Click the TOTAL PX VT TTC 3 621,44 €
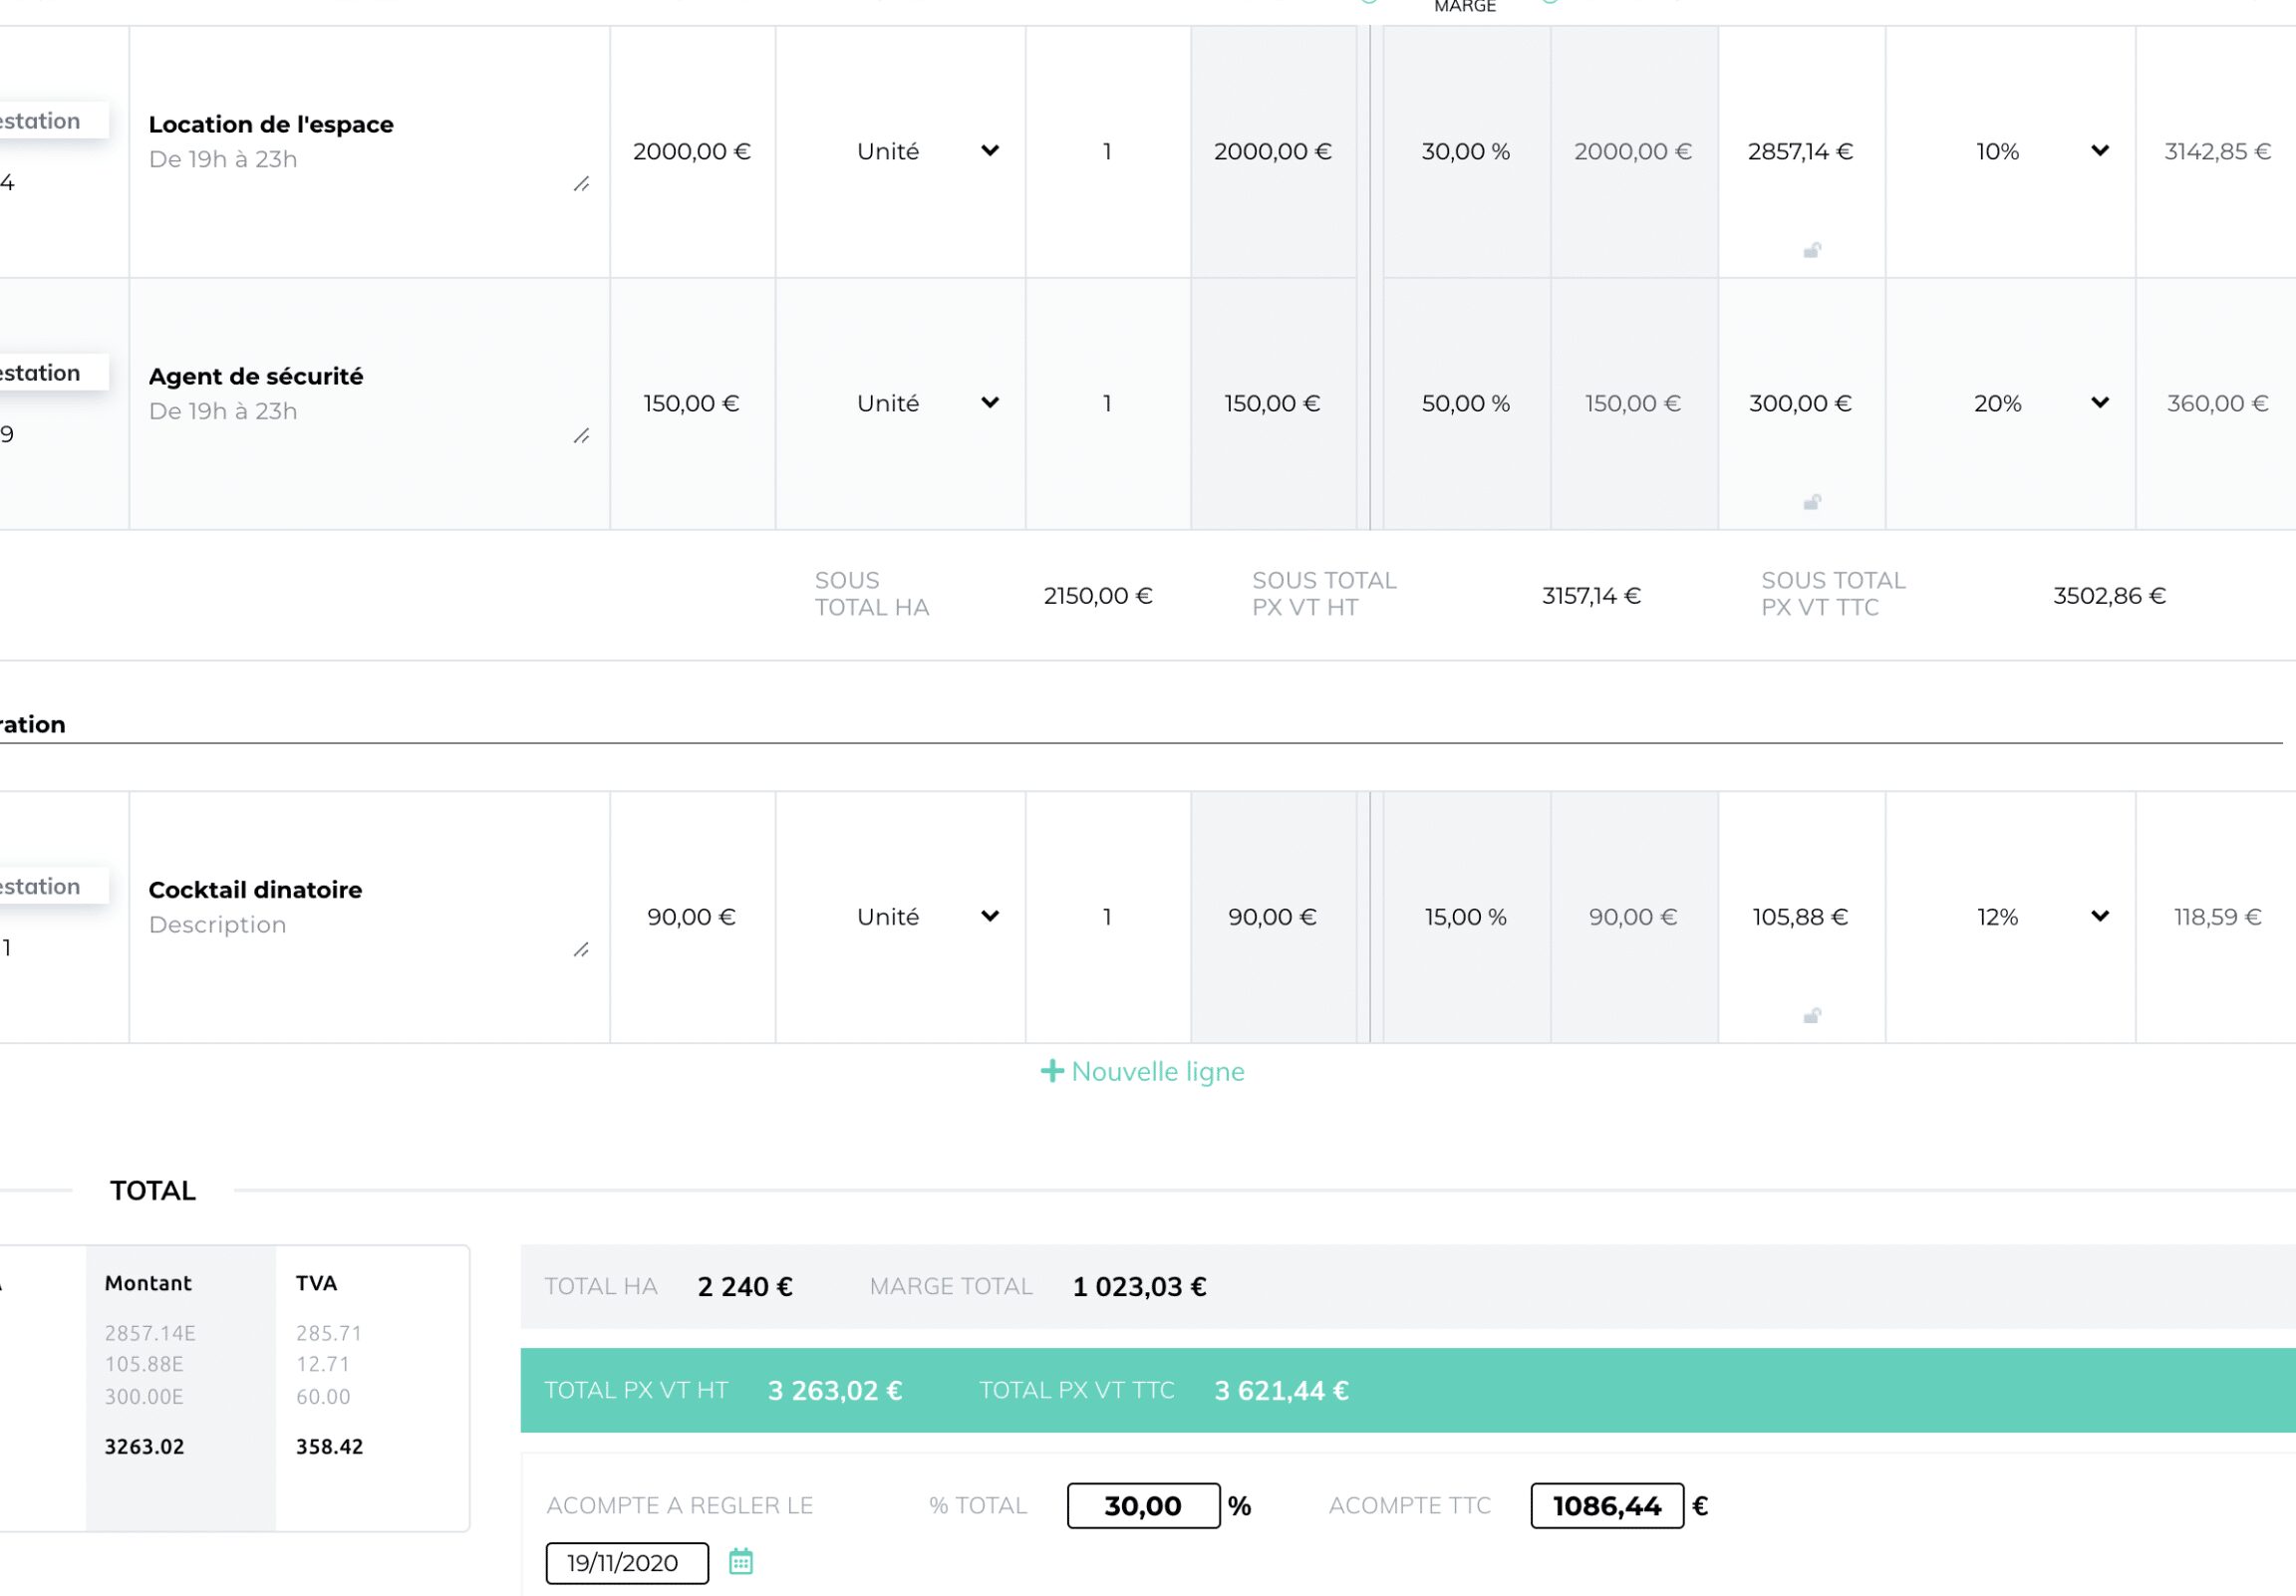This screenshot has height=1596, width=2296. pos(1282,1392)
